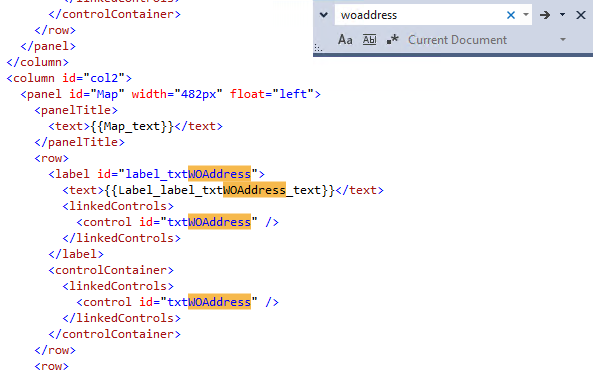Click the column id="col2" line
Screen dimensions: 593x375
(x=69, y=78)
